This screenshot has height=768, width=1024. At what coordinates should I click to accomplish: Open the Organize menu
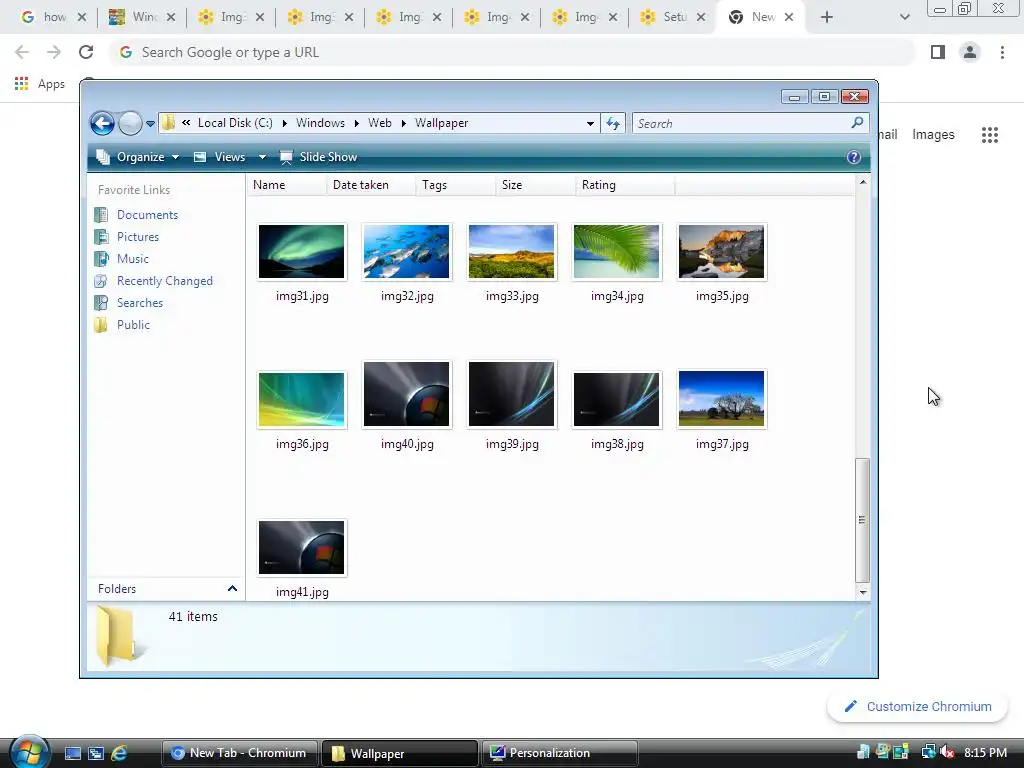pyautogui.click(x=138, y=157)
